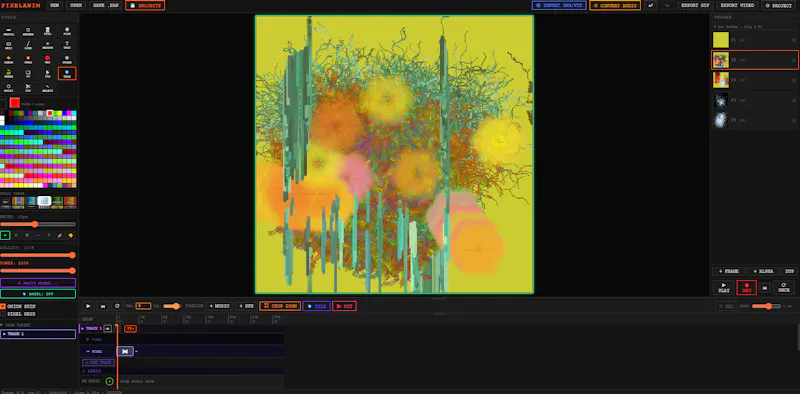
Task: Click the pixel clip on timeline
Action: pyautogui.click(x=126, y=351)
